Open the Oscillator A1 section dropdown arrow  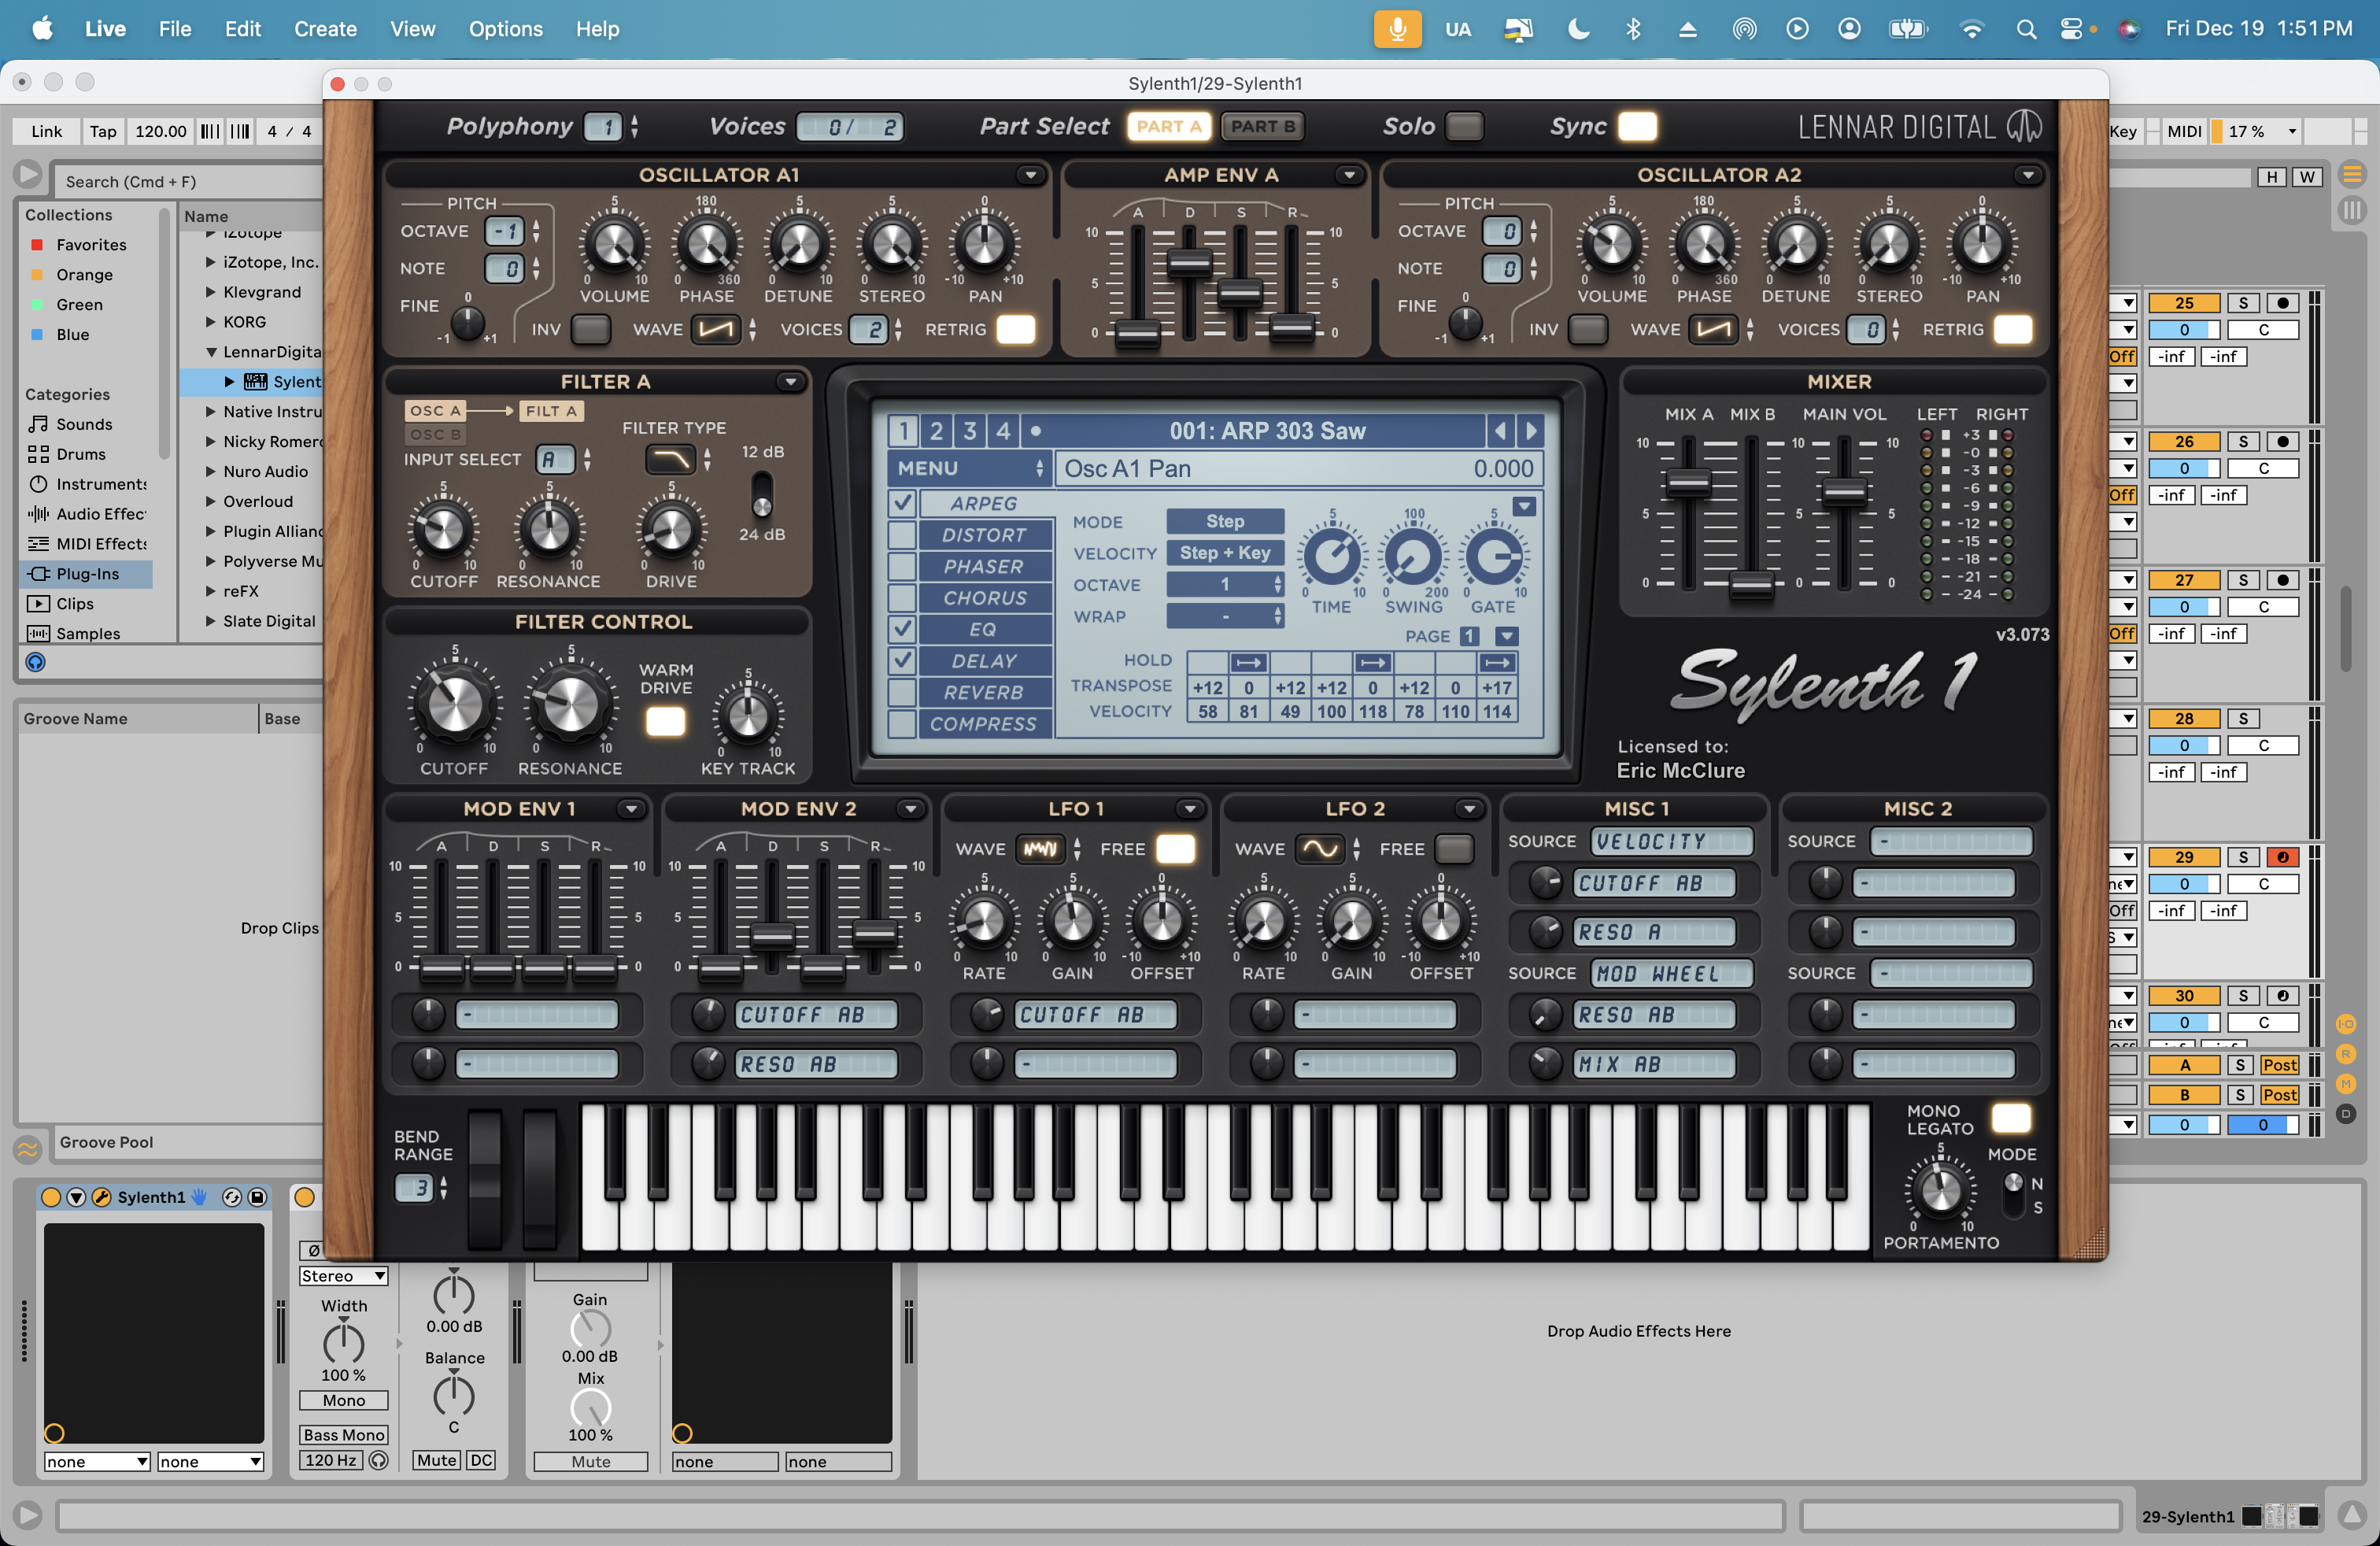(x=1031, y=175)
